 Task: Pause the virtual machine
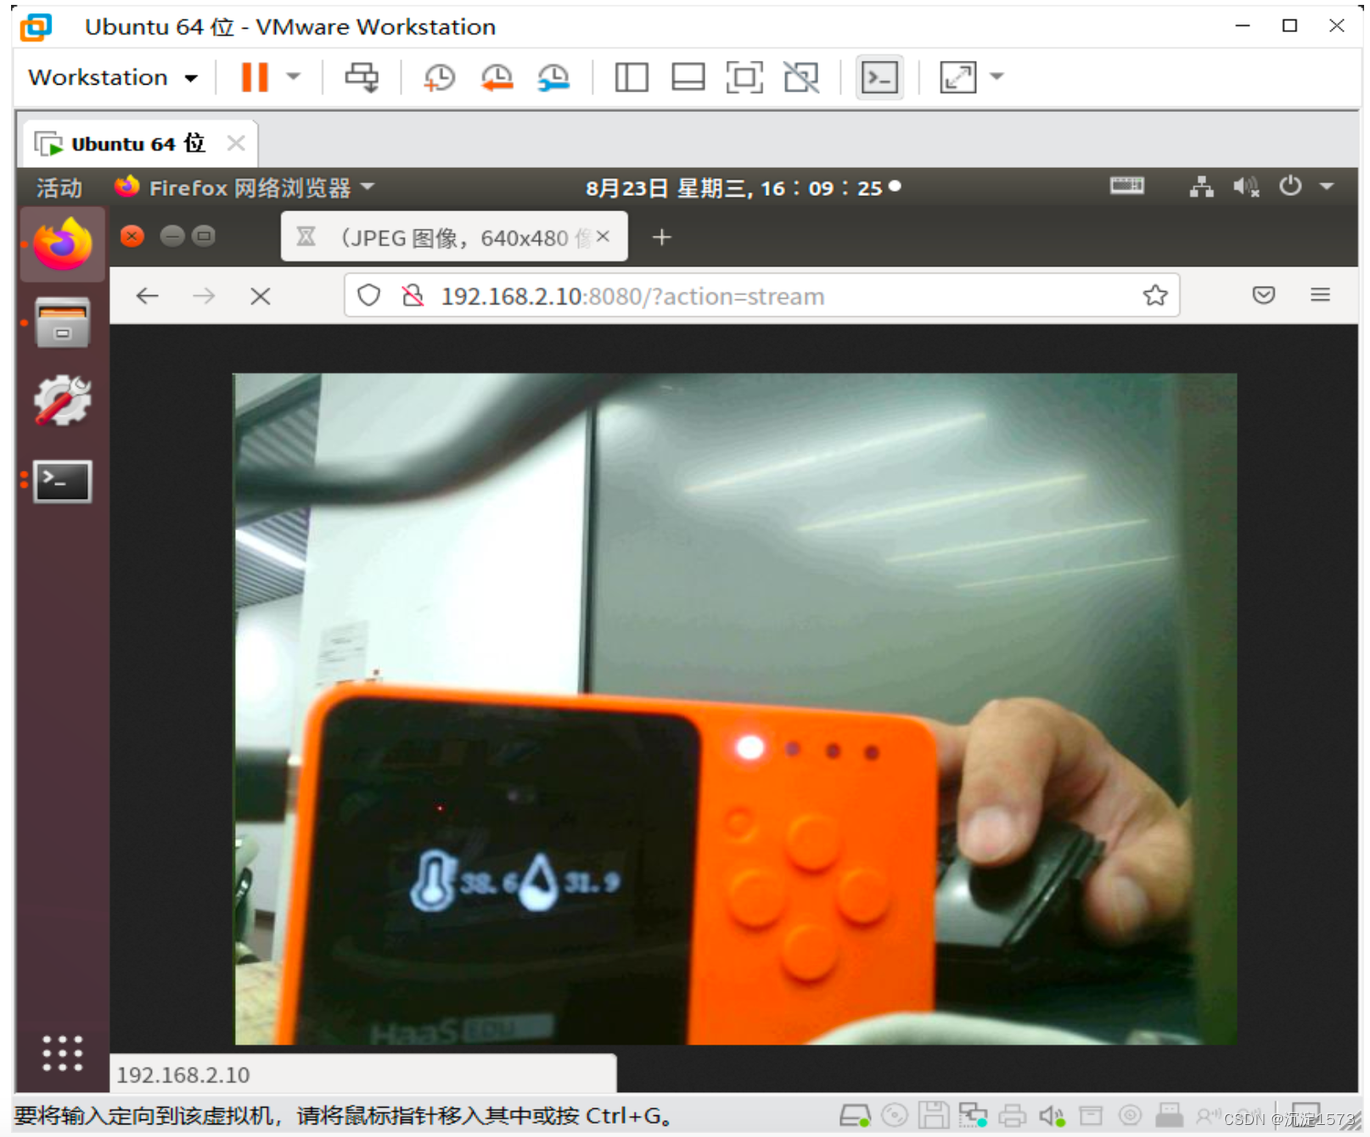click(x=255, y=77)
